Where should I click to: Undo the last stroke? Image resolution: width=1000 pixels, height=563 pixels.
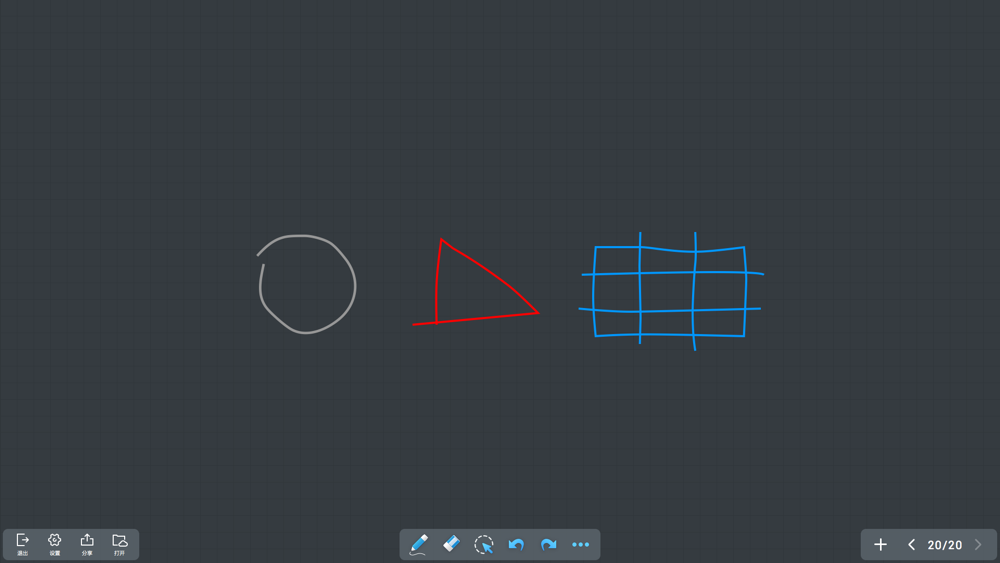click(516, 545)
